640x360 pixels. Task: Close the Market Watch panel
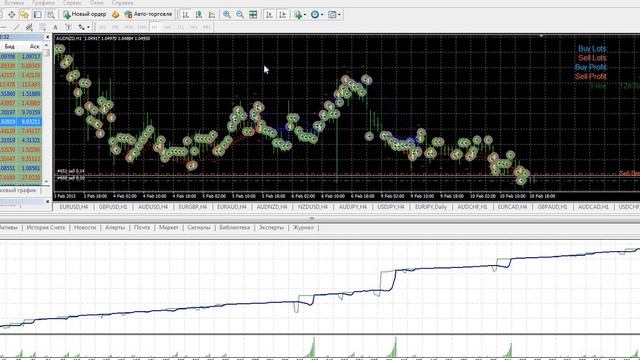point(47,37)
